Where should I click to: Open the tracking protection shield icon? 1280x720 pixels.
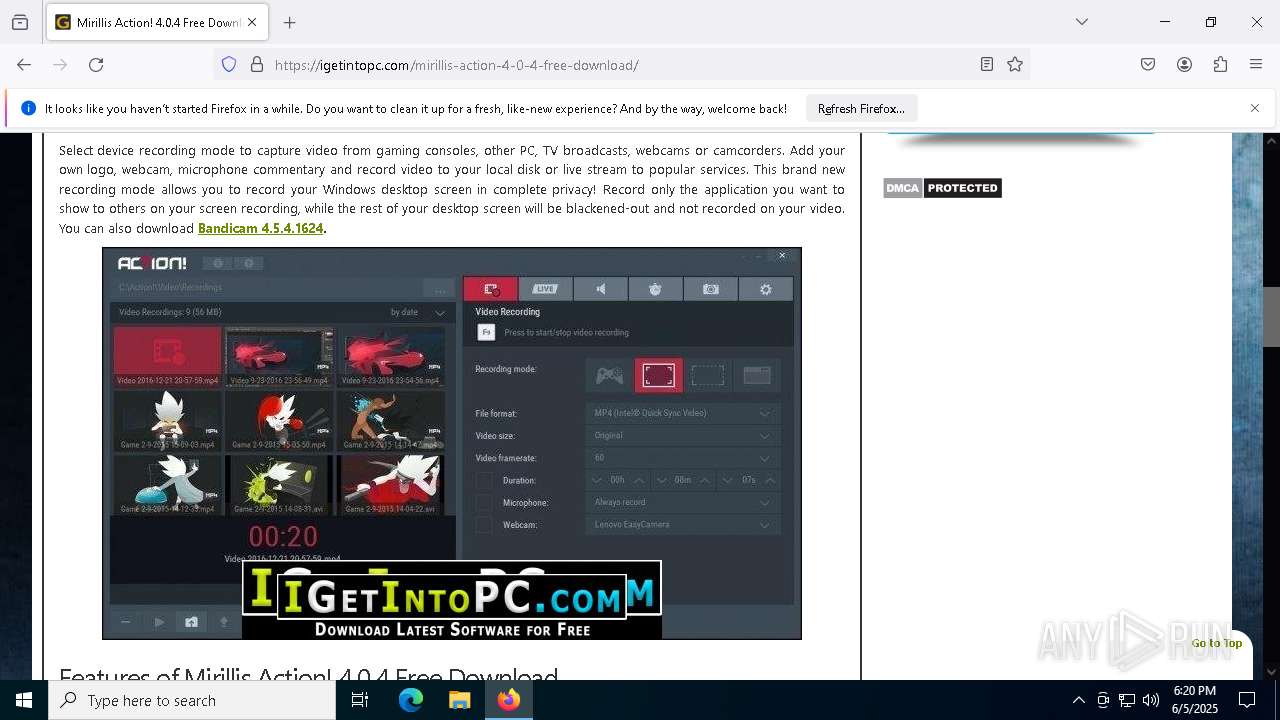229,65
